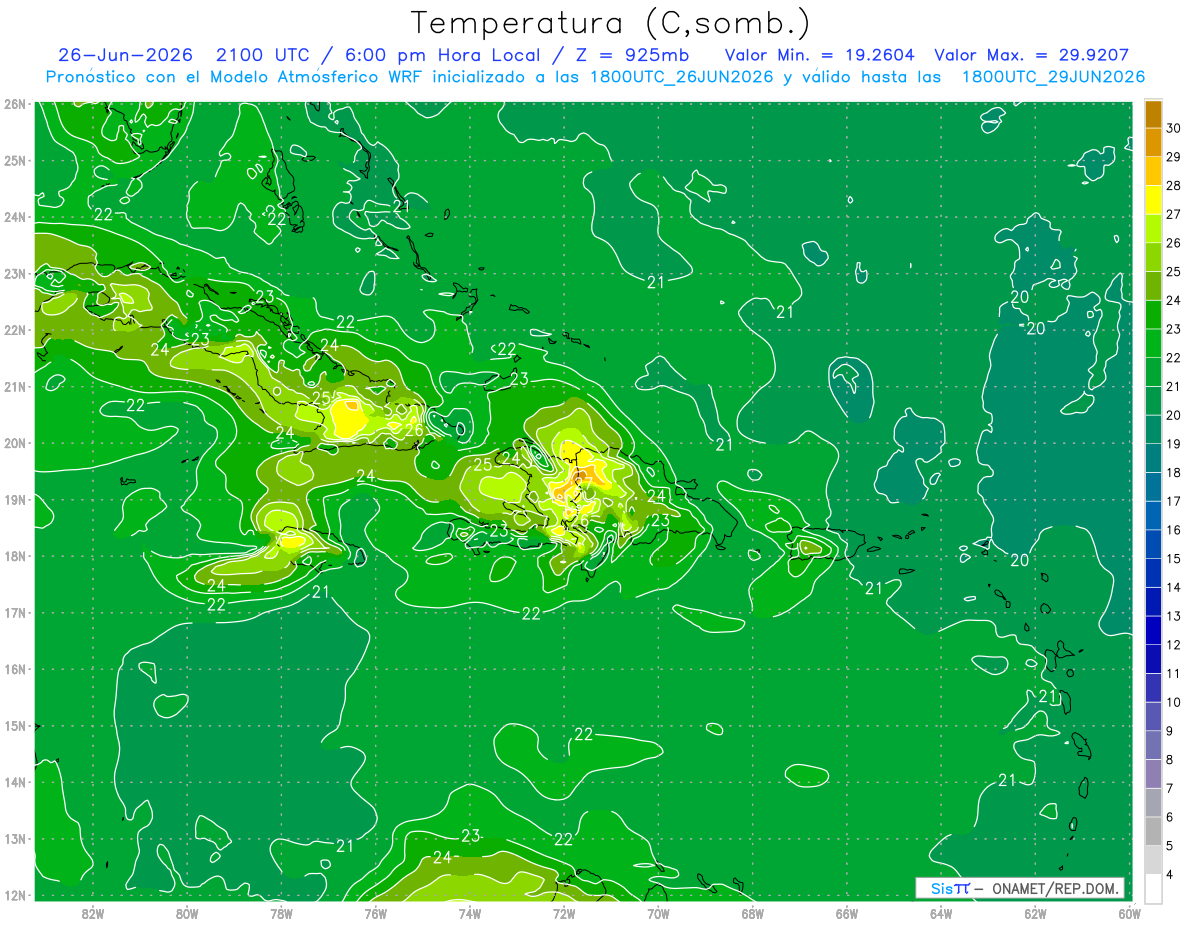Click the 'Valor Max. = 29.9207' readout
Screen dimensions: 1200x927
pyautogui.click(x=1032, y=55)
